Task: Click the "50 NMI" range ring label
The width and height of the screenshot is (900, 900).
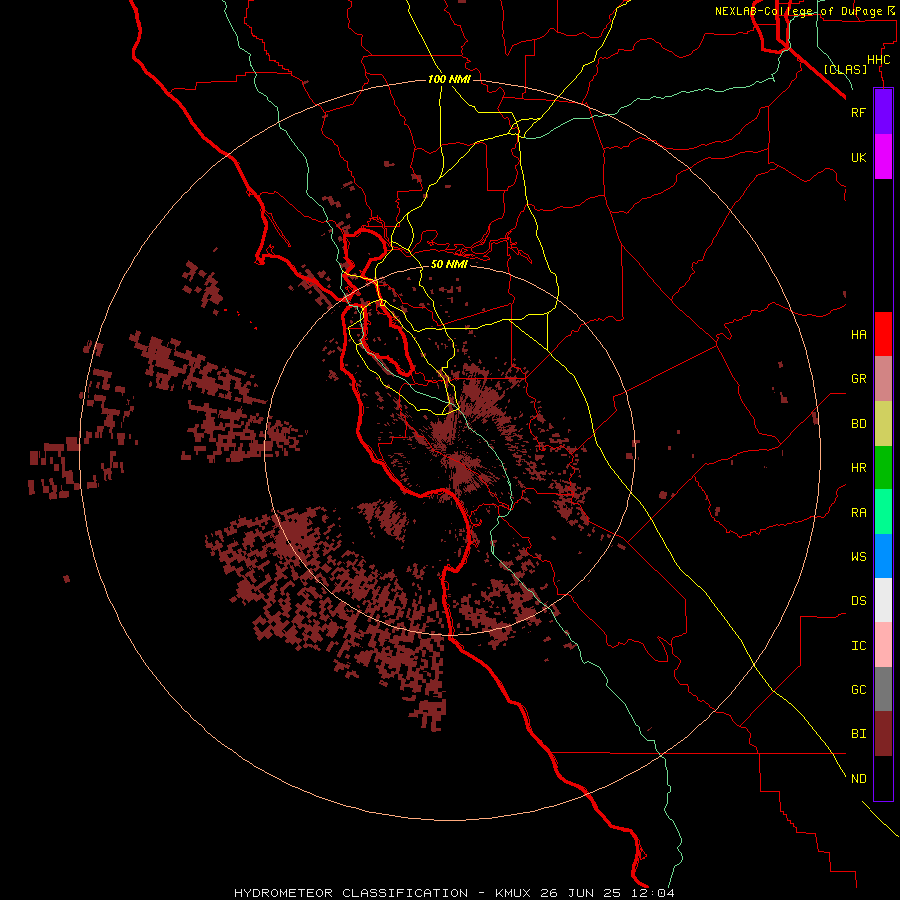Action: pyautogui.click(x=449, y=264)
